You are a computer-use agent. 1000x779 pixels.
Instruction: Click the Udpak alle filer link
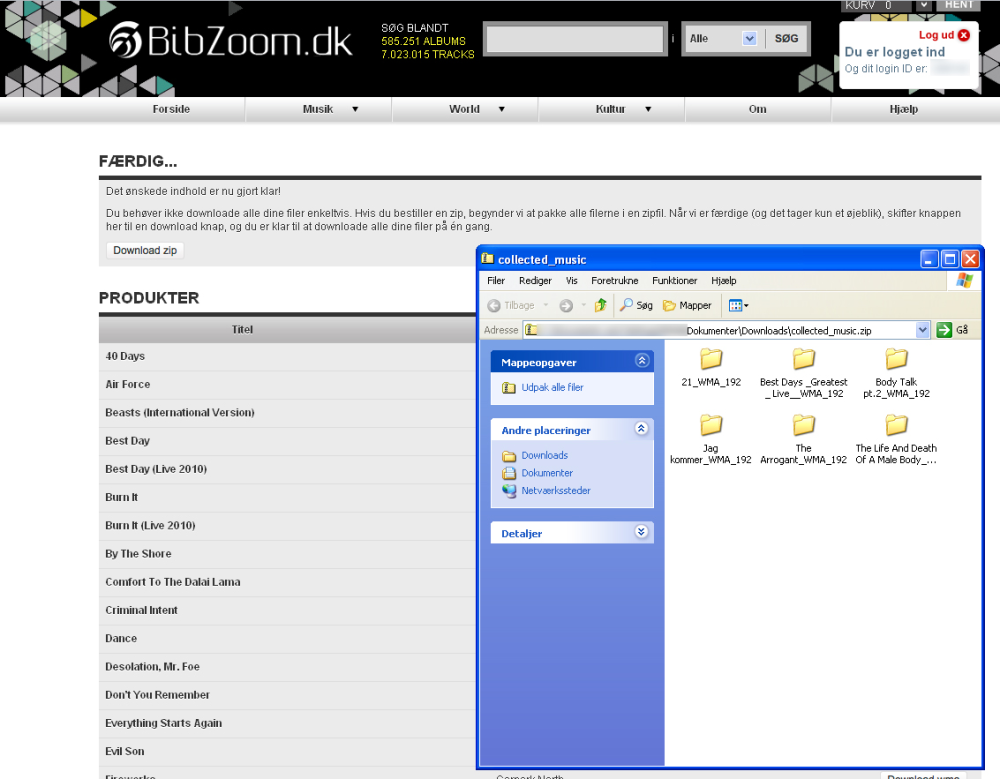tap(552, 387)
